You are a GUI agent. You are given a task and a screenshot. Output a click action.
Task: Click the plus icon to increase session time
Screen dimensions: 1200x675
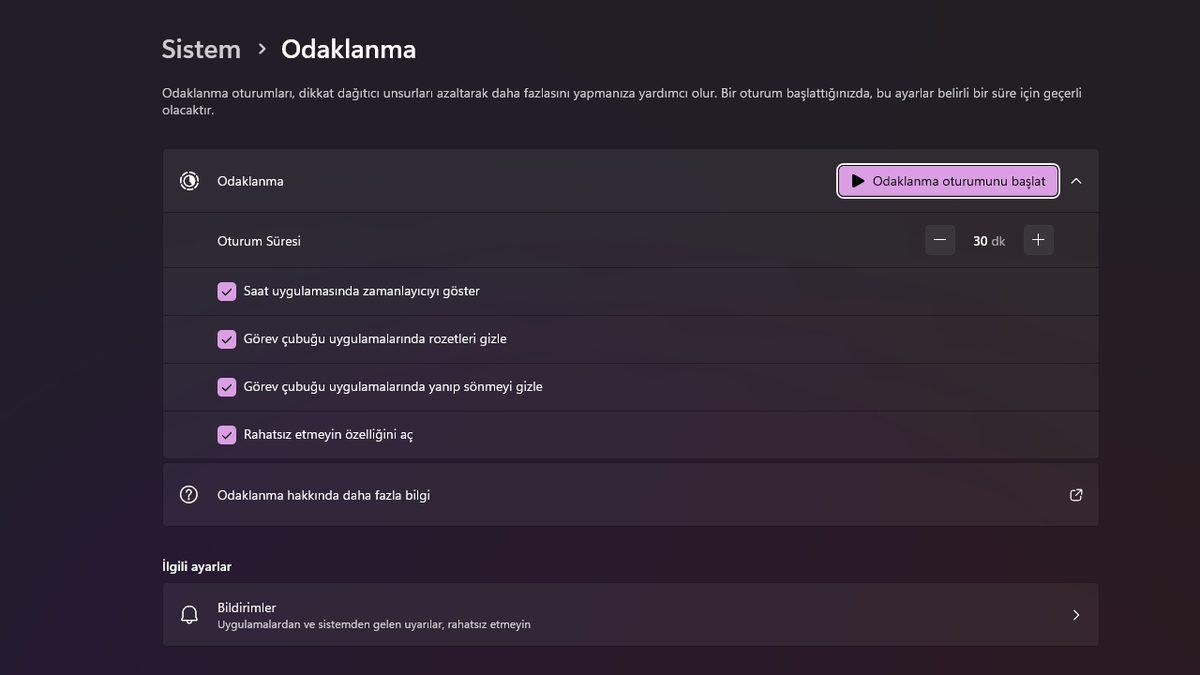[x=1038, y=239]
